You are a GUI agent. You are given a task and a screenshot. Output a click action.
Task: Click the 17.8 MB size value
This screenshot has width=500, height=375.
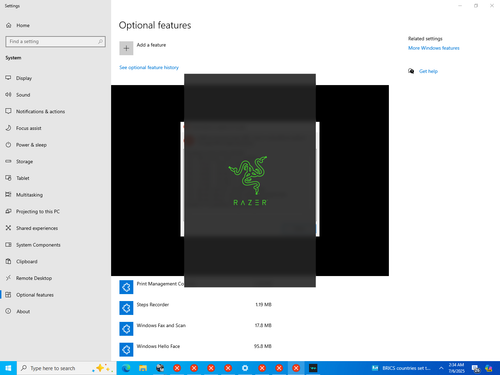(263, 325)
